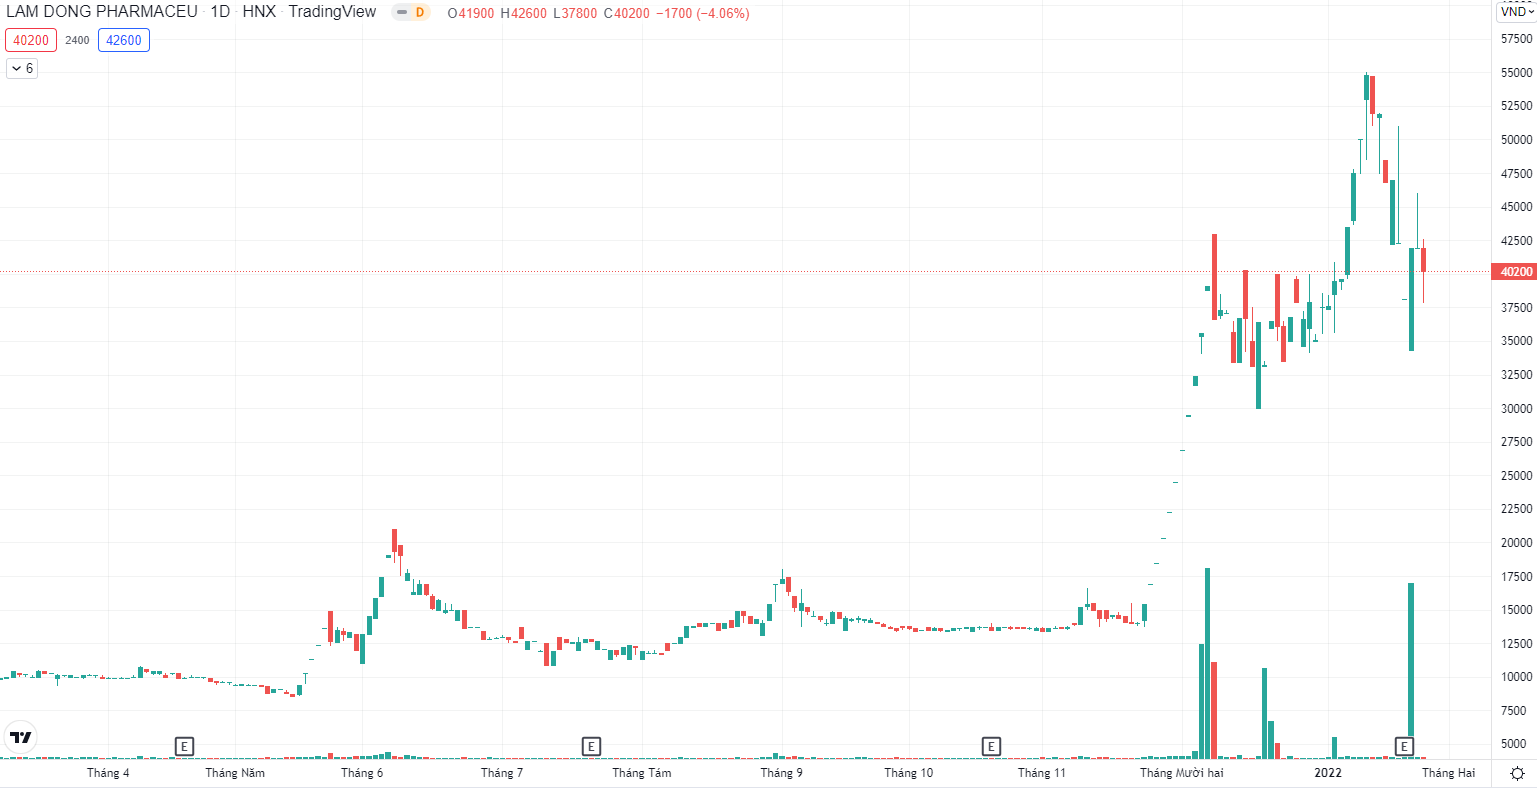Click the high value H42600
This screenshot has height=789, width=1537.
point(524,13)
